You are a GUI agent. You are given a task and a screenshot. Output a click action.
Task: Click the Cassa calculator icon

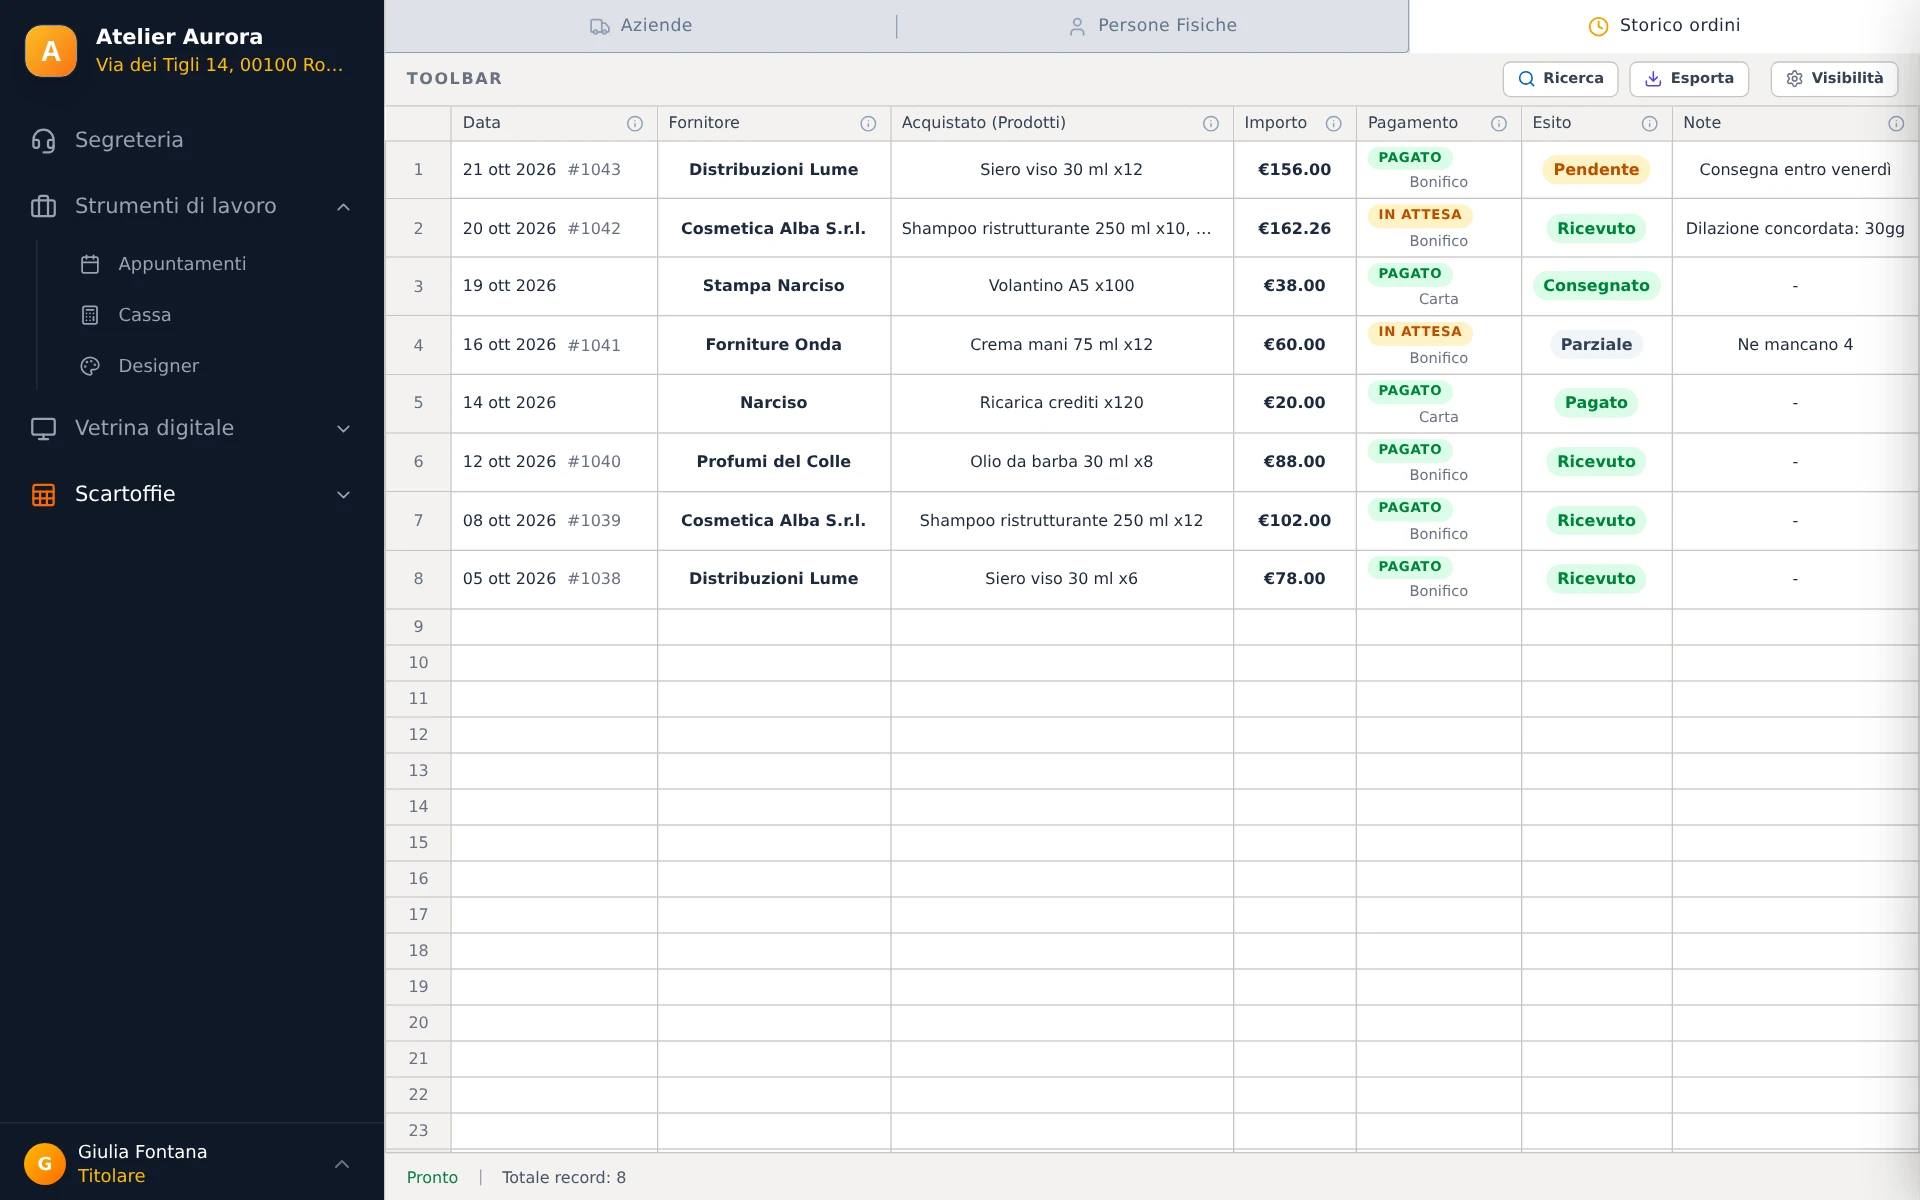90,315
